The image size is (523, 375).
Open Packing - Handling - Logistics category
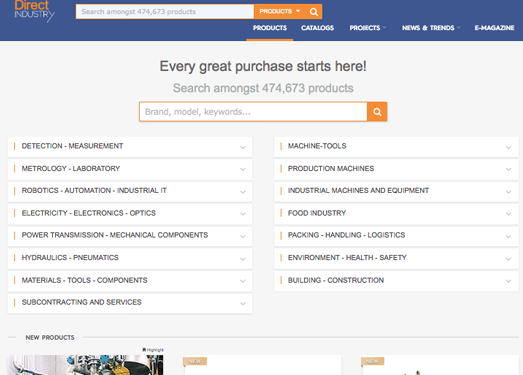pyautogui.click(x=396, y=236)
